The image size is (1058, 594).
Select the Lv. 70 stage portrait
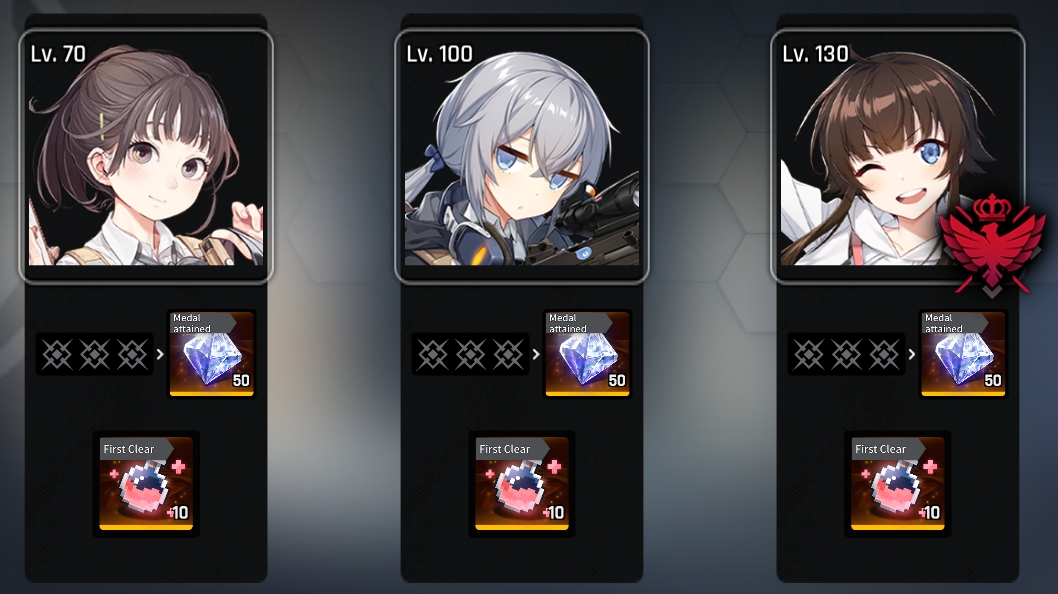click(x=146, y=156)
